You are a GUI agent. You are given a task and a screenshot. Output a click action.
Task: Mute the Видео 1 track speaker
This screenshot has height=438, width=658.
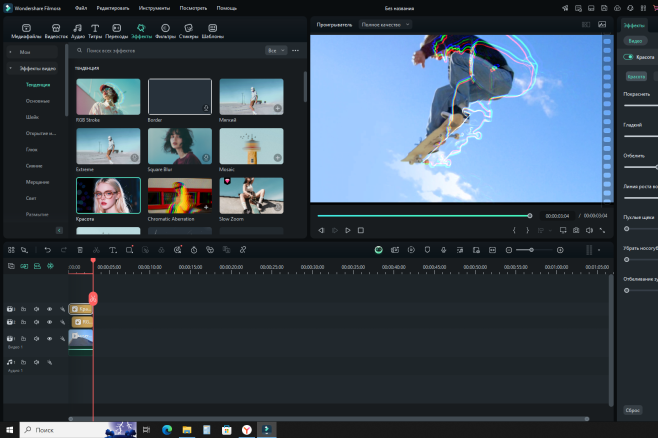37,339
